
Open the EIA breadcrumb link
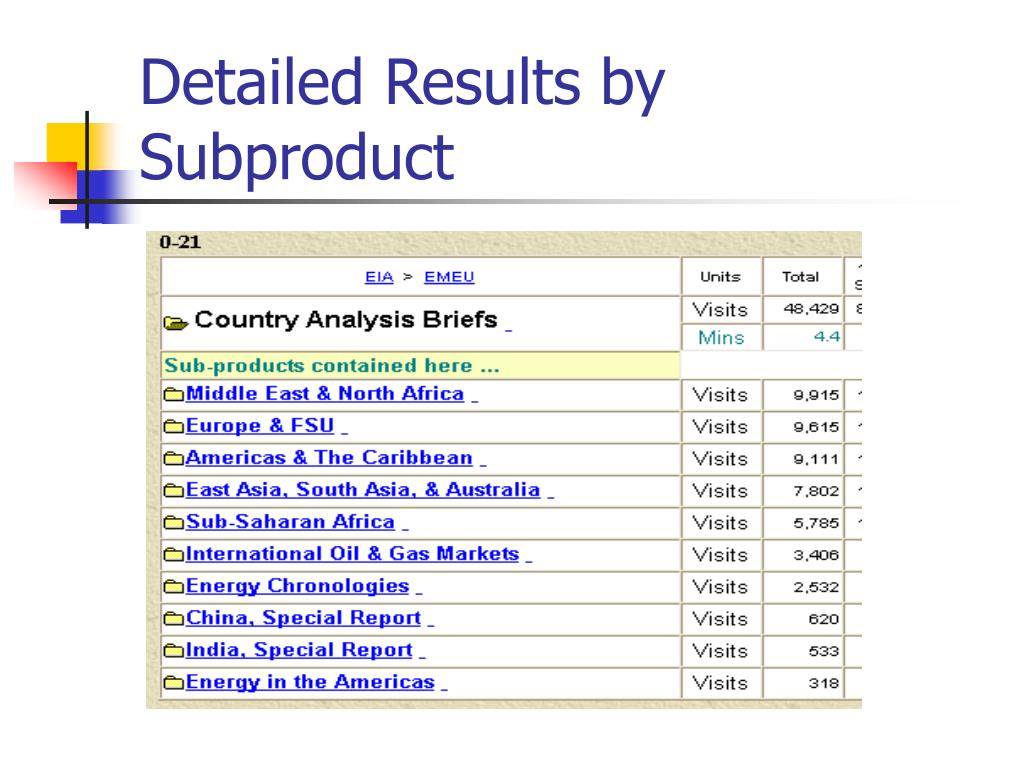click(379, 277)
